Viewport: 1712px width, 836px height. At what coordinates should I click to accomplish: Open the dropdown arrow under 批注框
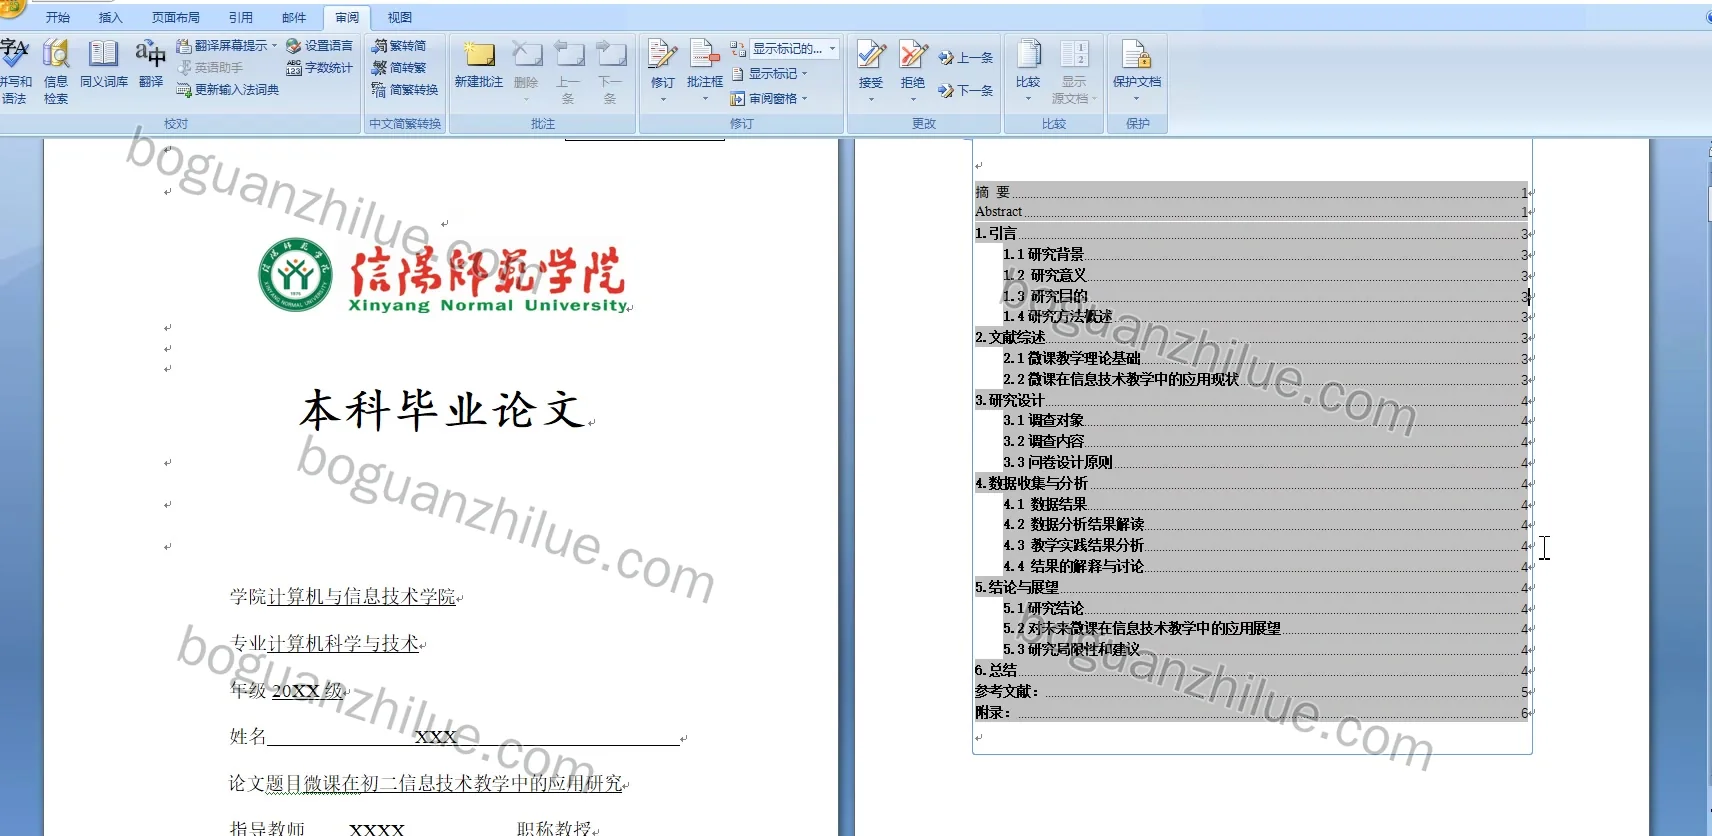(705, 99)
